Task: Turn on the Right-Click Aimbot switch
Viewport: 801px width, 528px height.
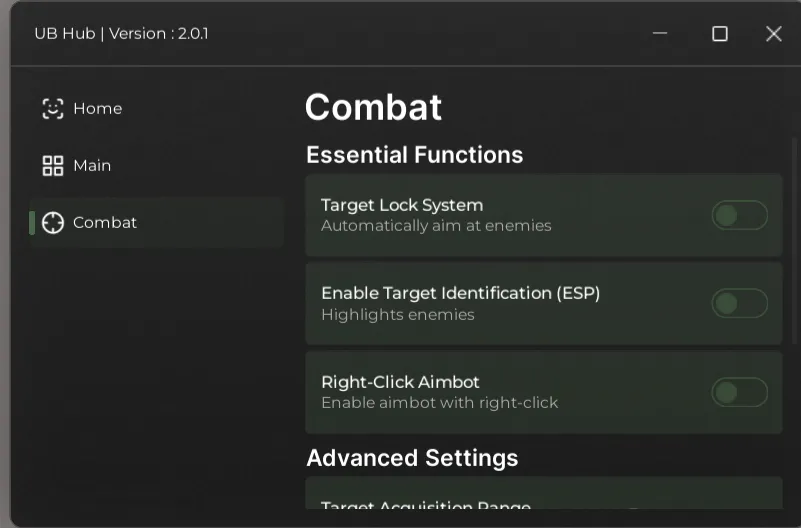Action: [739, 392]
